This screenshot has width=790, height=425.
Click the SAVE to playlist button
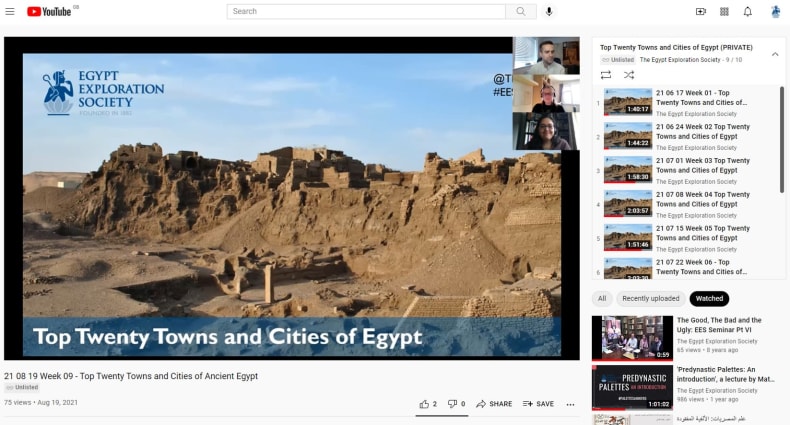pos(538,404)
